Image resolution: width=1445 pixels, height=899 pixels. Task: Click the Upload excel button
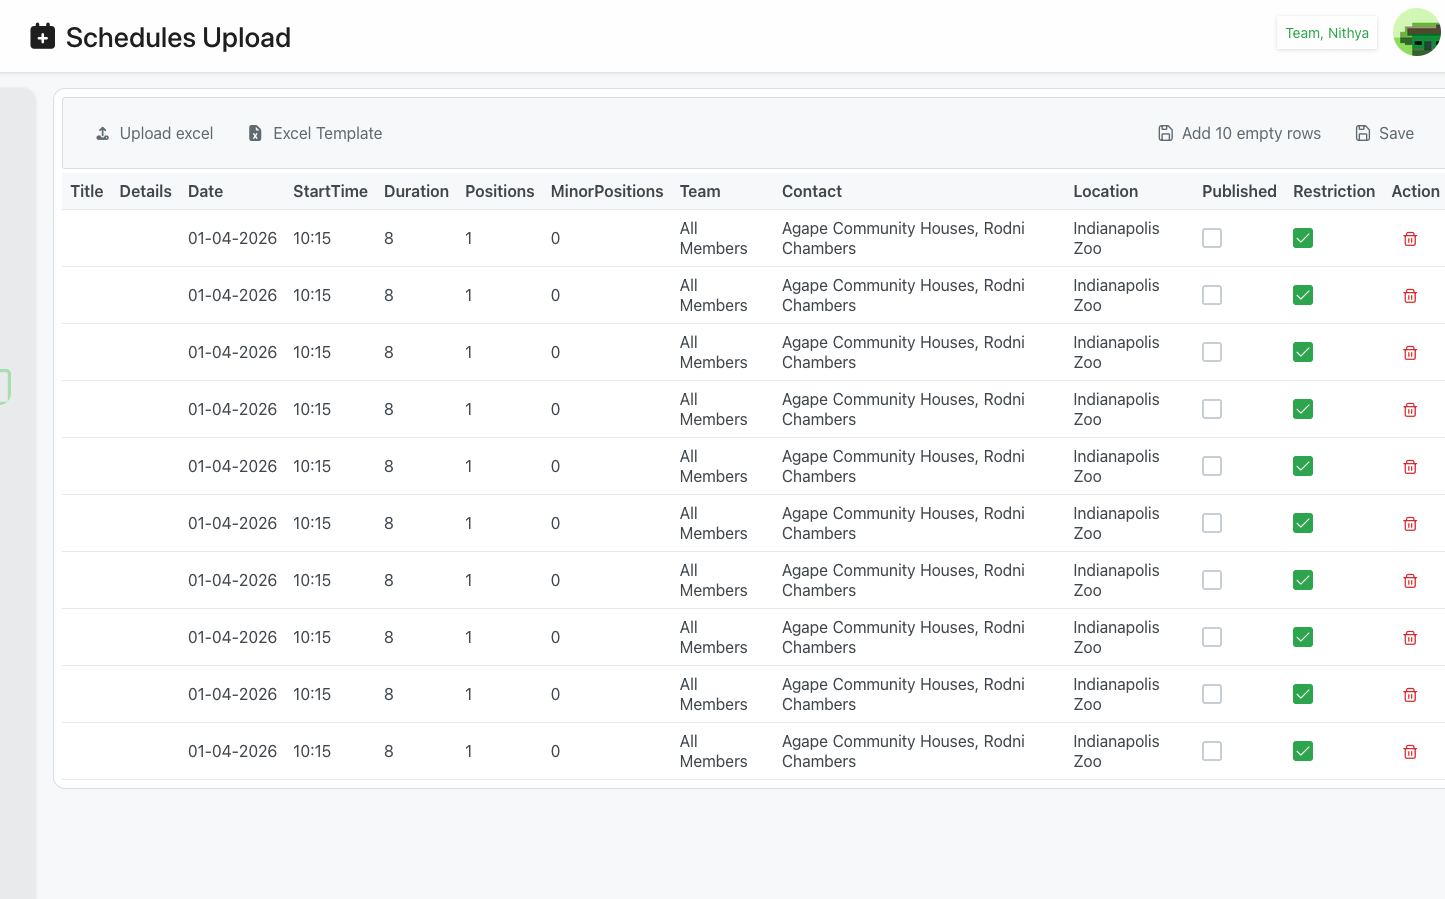point(154,132)
